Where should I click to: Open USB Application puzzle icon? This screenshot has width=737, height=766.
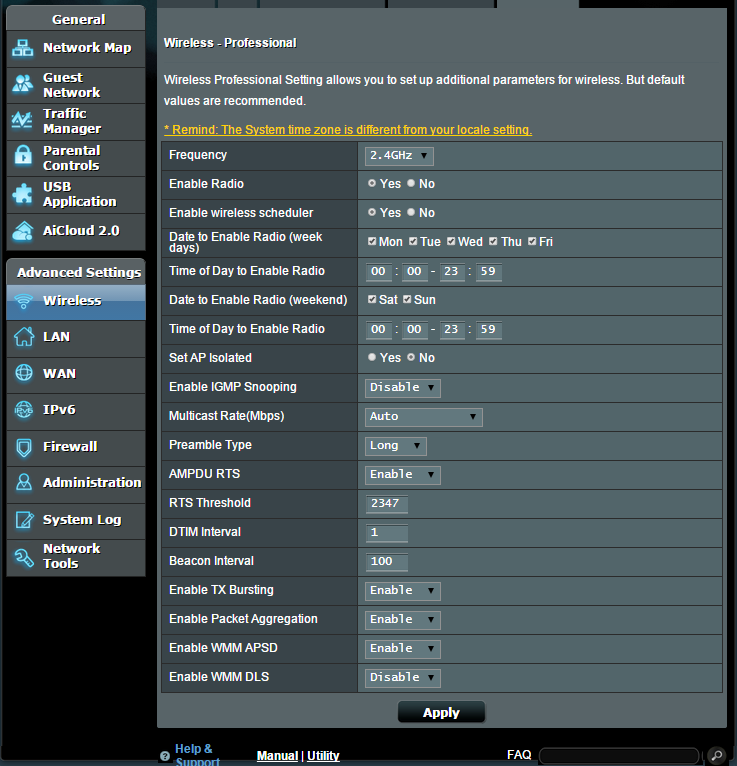click(23, 193)
